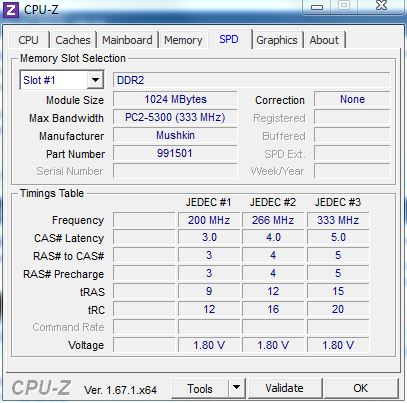407x403 pixels.
Task: Click the empty Serial Number field
Action: (x=175, y=171)
